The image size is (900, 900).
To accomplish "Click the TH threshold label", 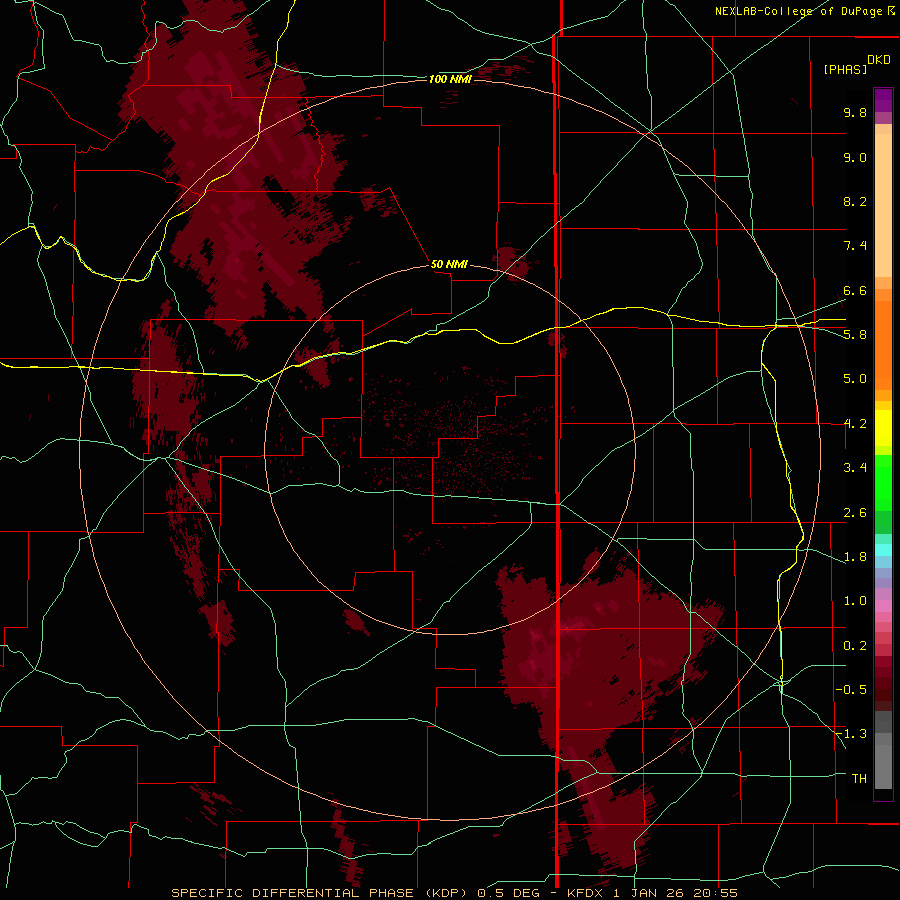I will click(859, 779).
